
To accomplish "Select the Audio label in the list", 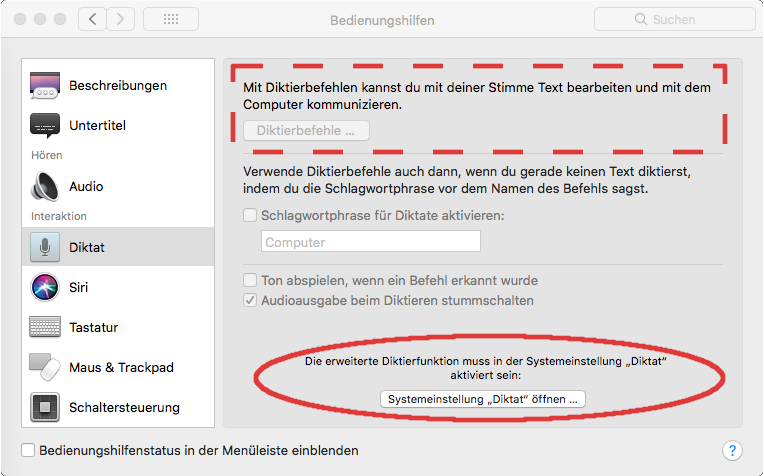I will point(86,187).
